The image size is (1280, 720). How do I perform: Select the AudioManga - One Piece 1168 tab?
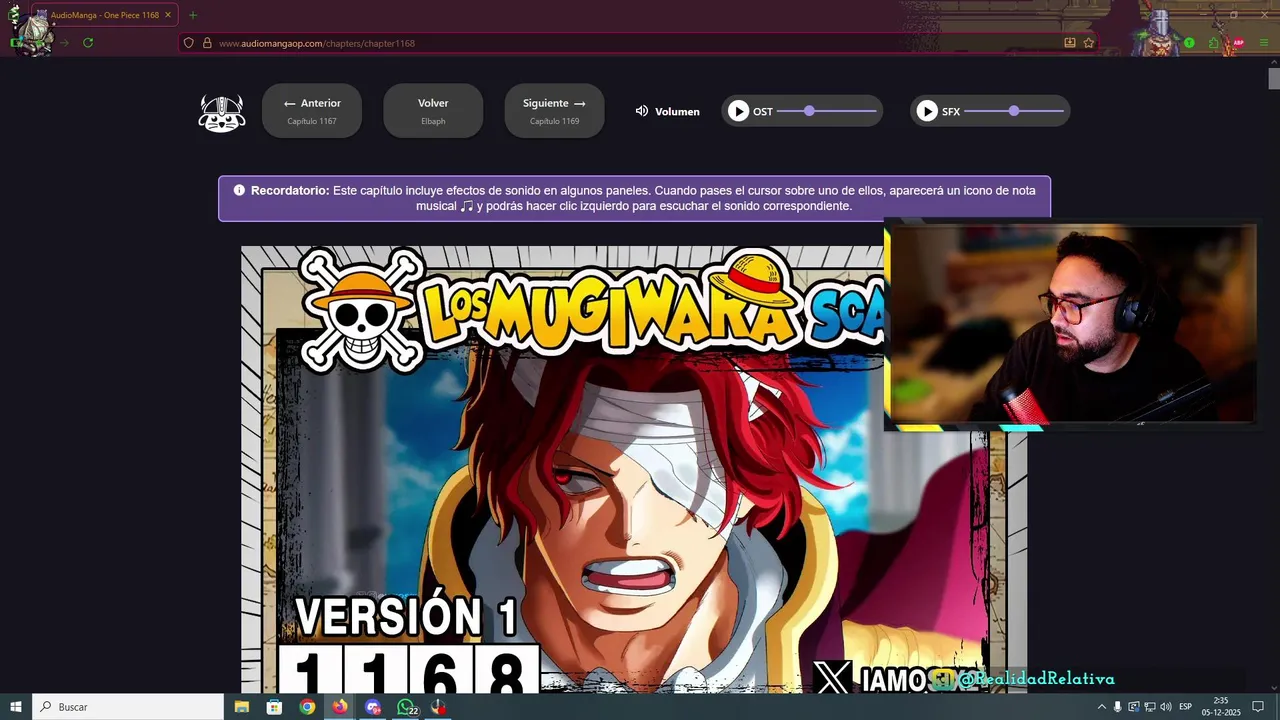(x=105, y=15)
